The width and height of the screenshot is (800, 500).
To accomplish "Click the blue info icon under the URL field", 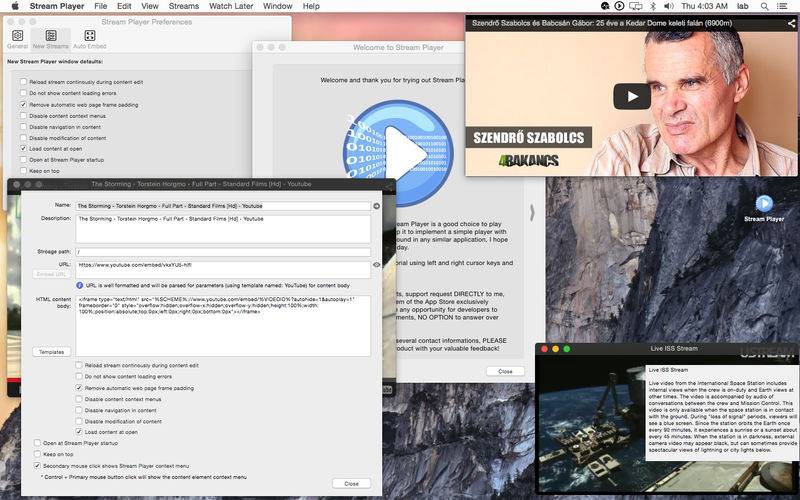I will tap(80, 286).
